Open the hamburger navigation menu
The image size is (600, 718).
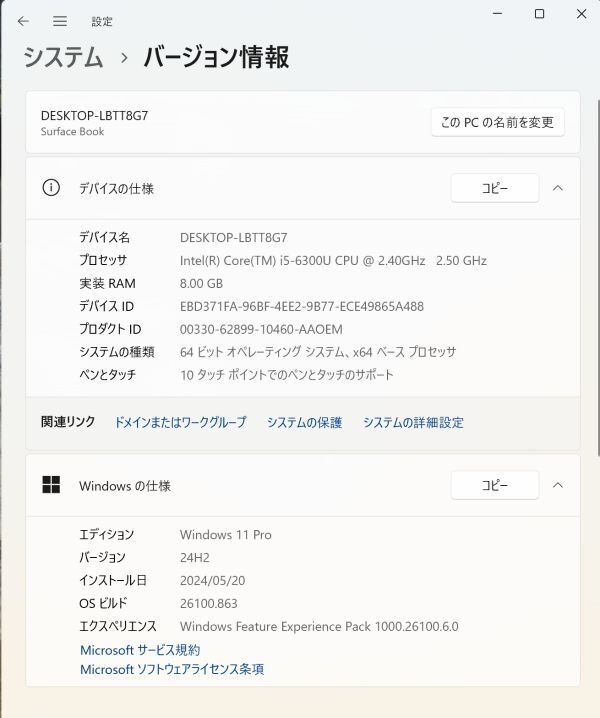click(60, 21)
